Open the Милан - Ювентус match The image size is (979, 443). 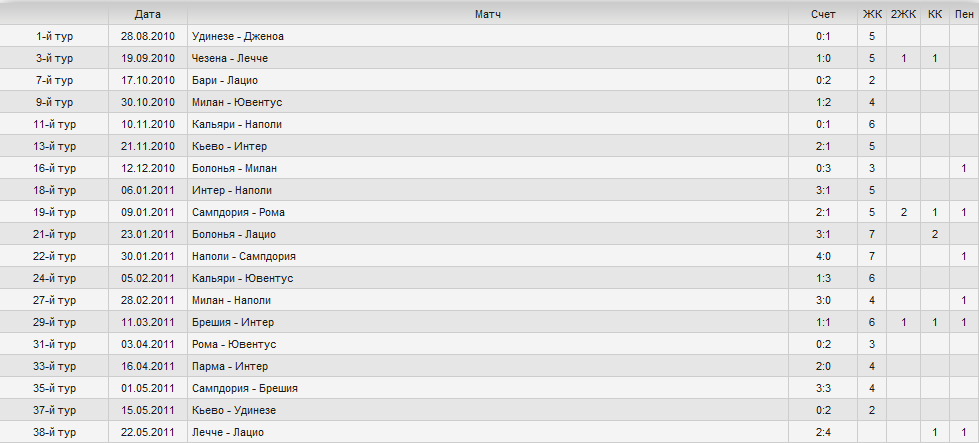(237, 102)
